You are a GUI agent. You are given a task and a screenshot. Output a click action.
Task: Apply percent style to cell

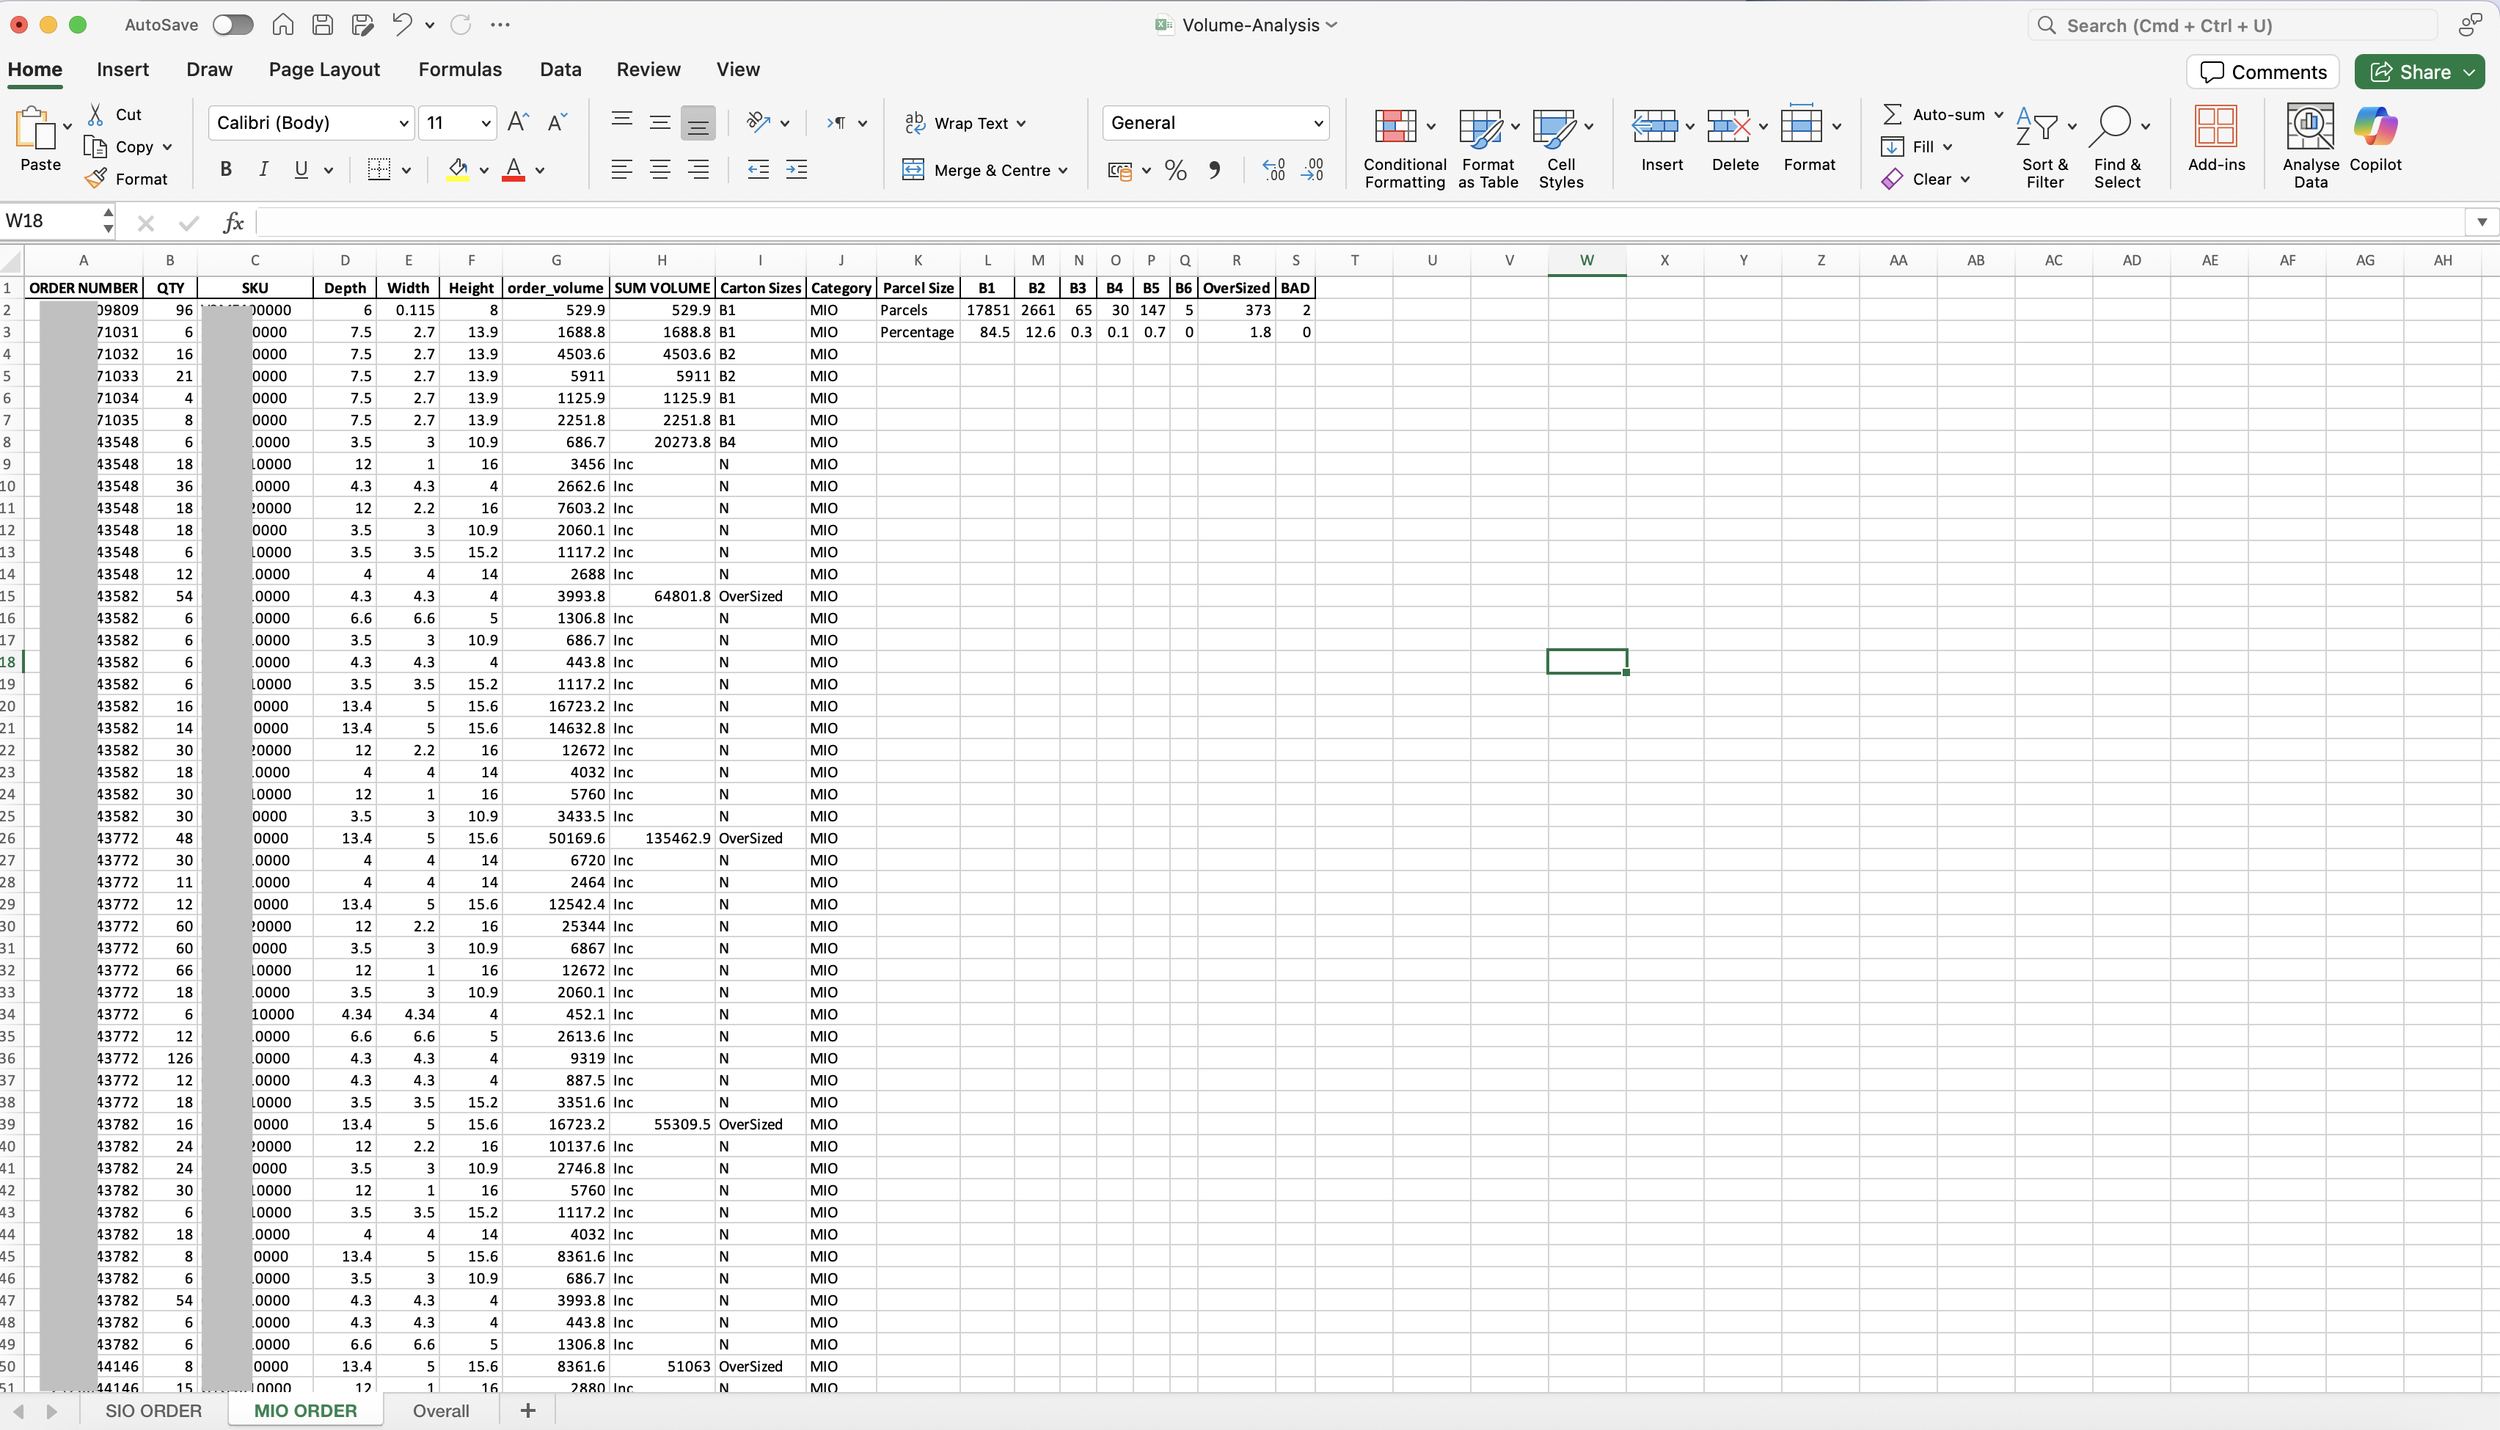tap(1176, 171)
